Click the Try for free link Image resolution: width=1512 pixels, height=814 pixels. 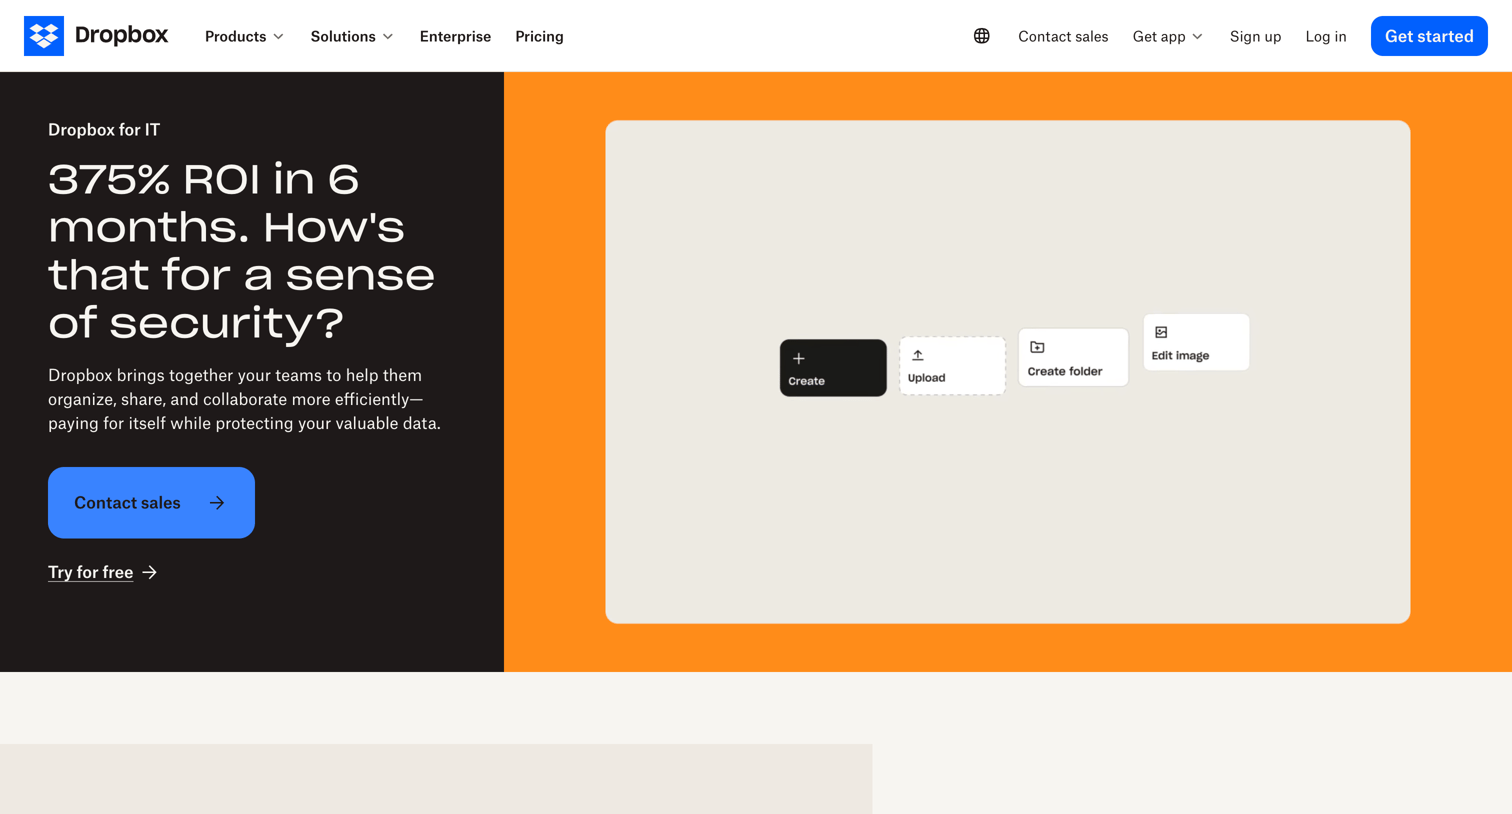[91, 572]
